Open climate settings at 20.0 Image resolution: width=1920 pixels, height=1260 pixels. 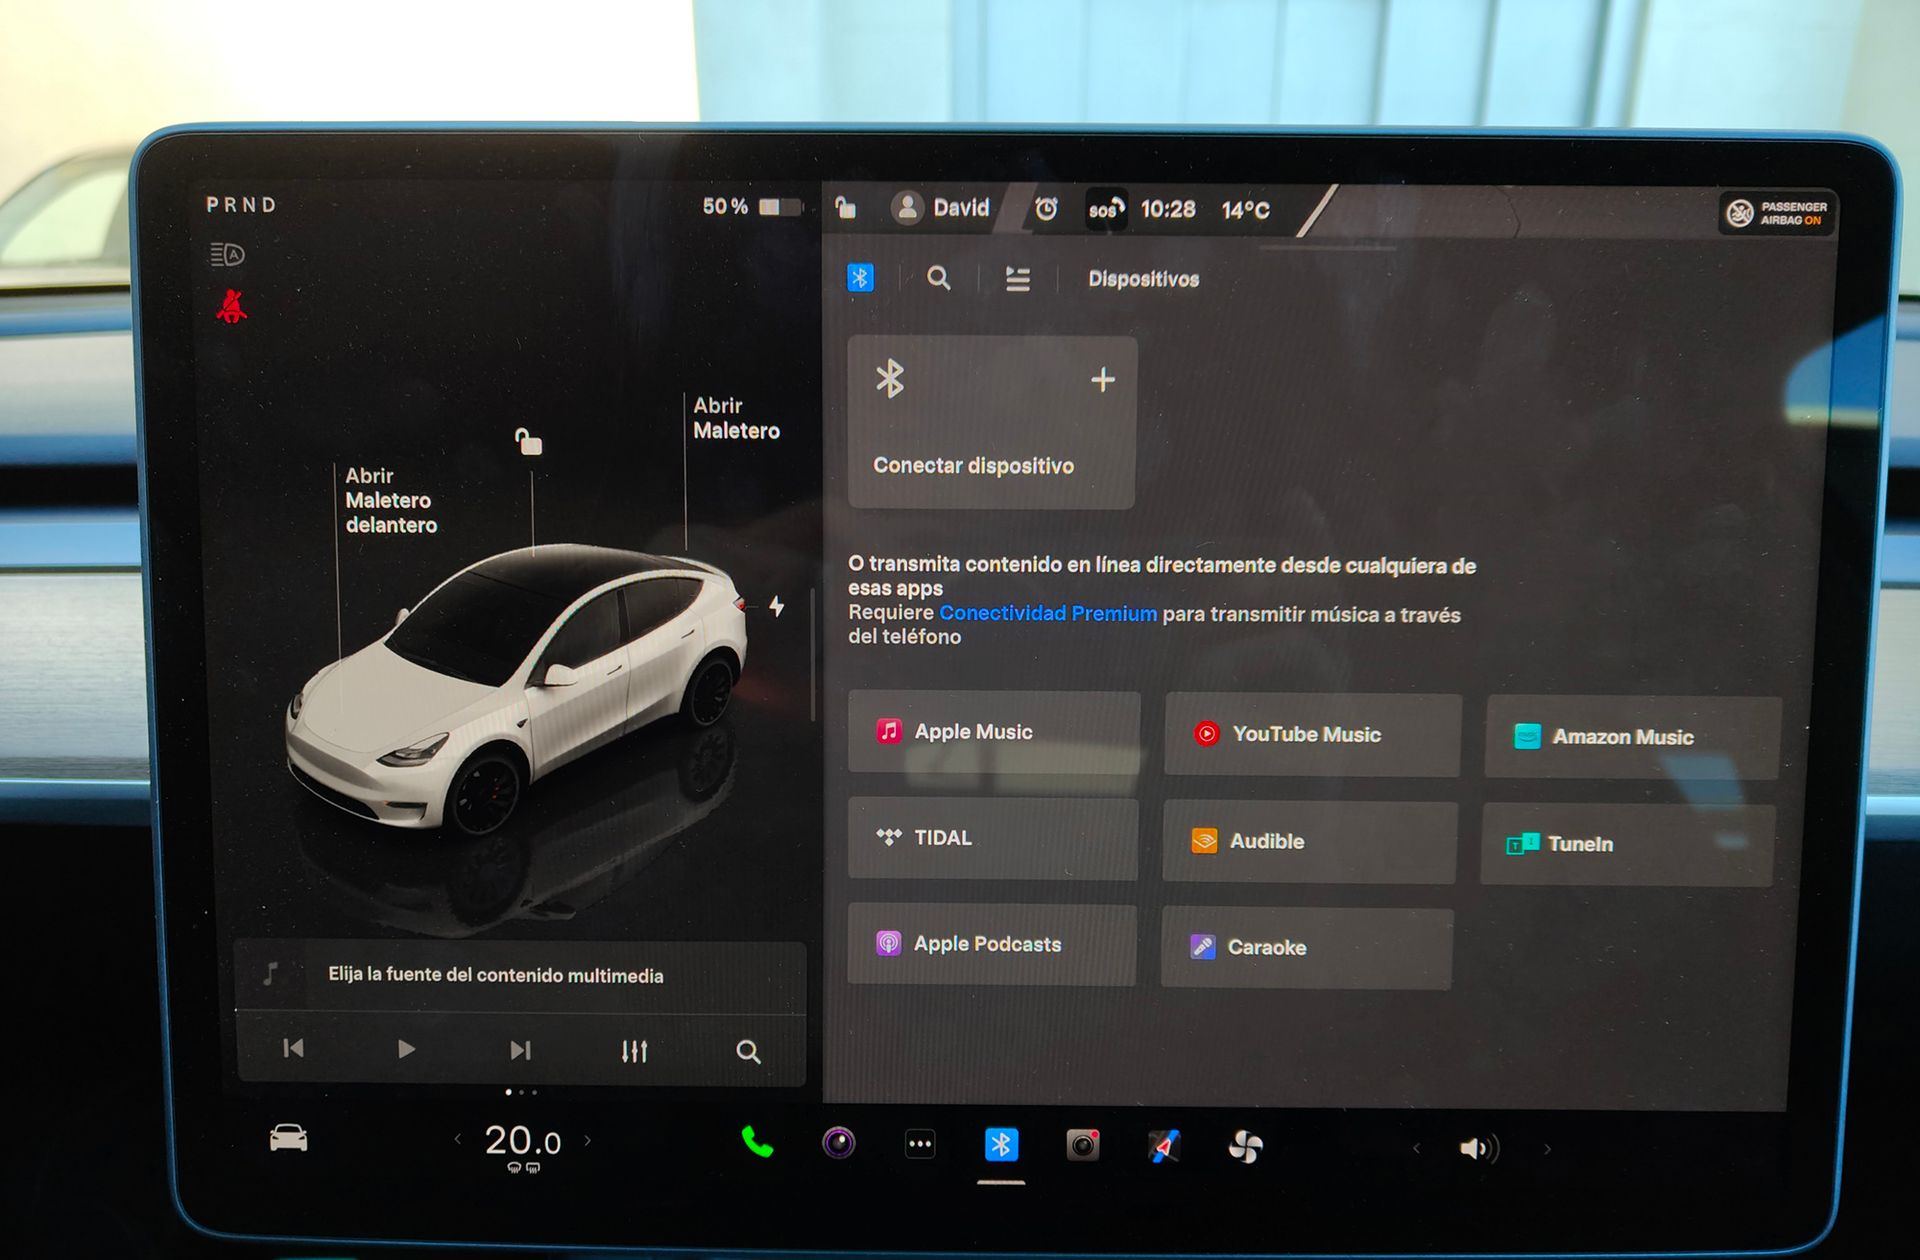[x=522, y=1141]
